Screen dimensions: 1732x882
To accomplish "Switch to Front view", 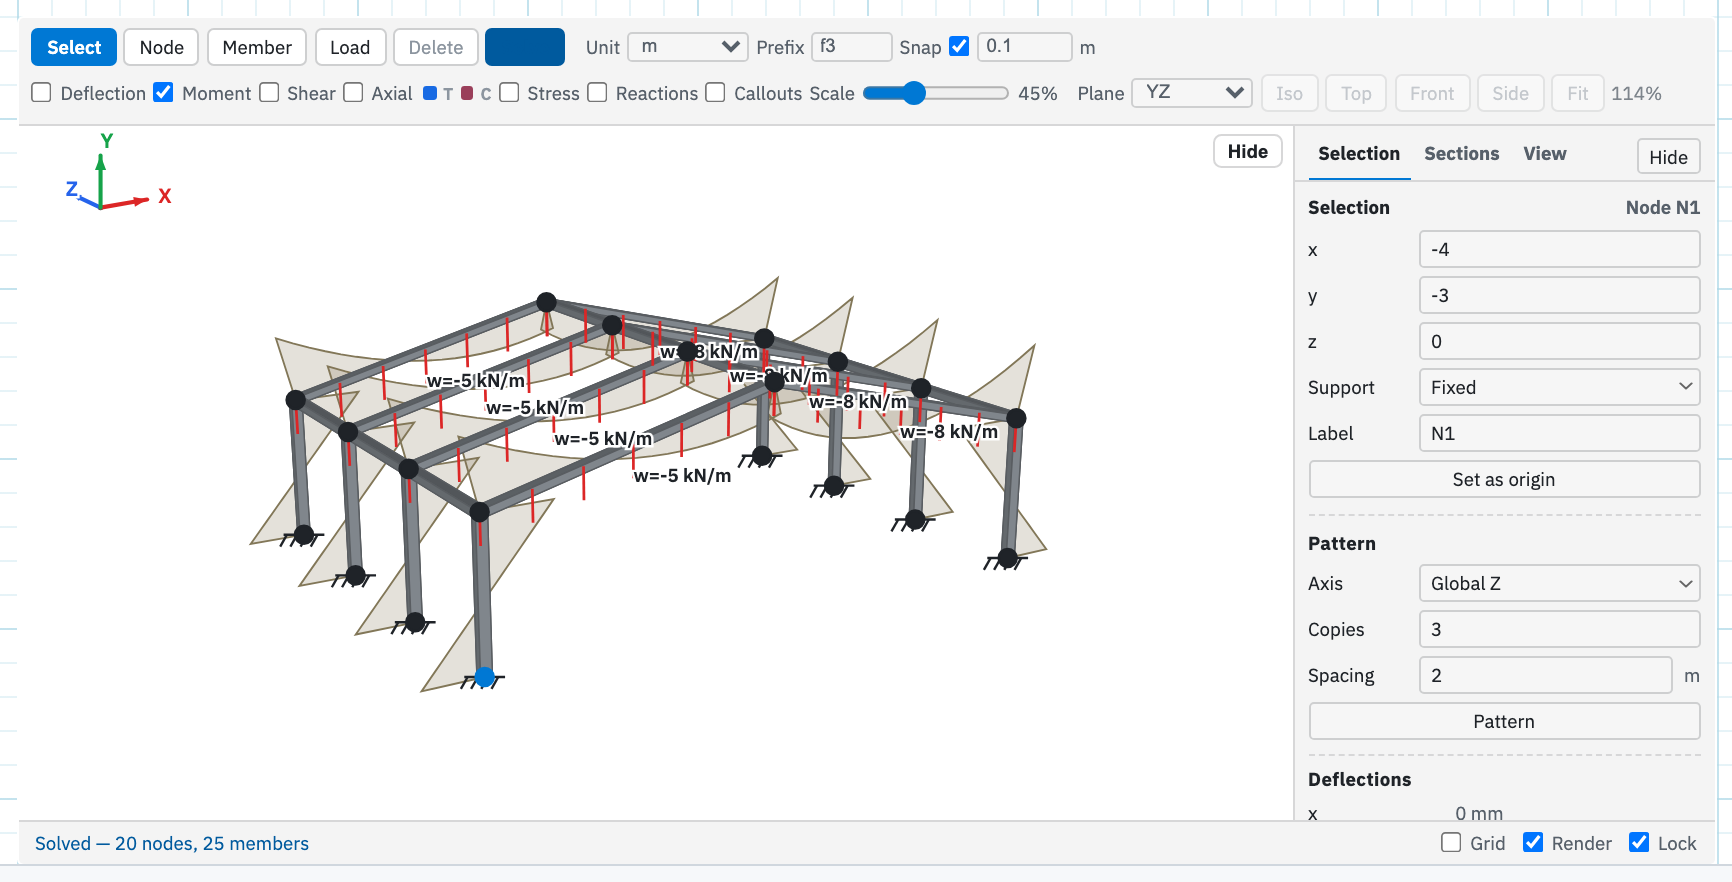I will coord(1432,93).
